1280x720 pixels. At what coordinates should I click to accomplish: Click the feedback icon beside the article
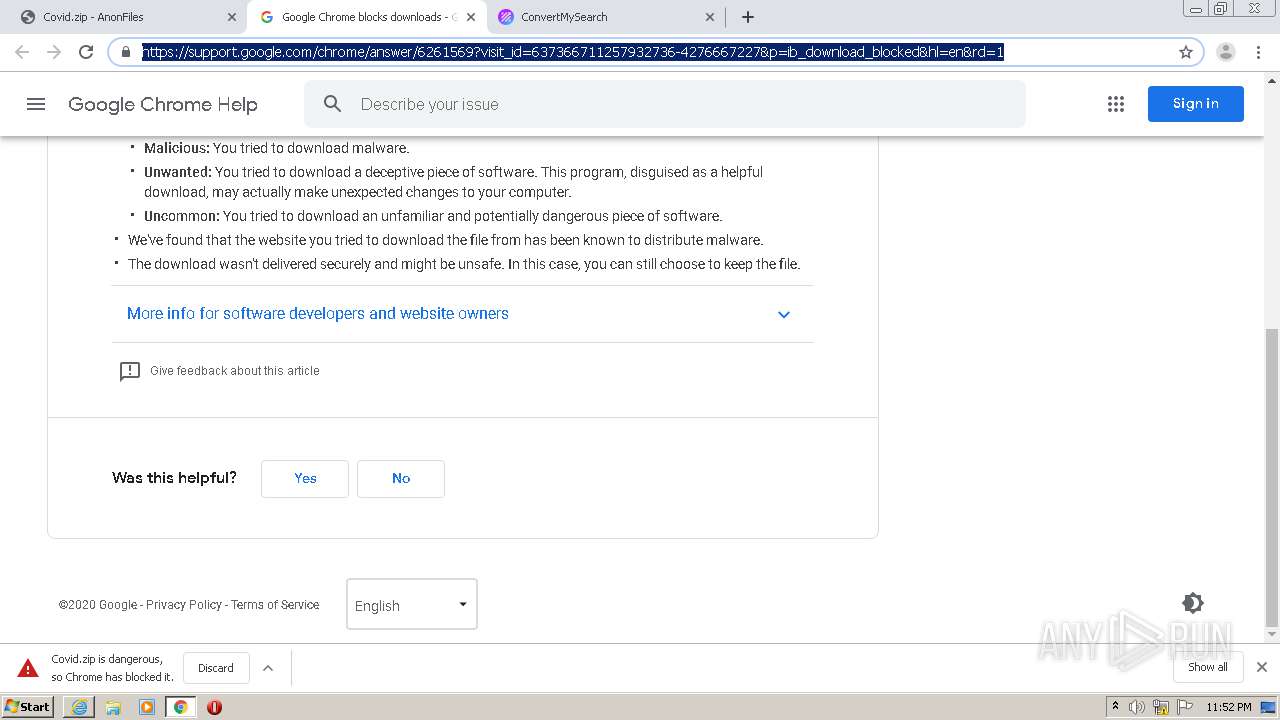[130, 371]
